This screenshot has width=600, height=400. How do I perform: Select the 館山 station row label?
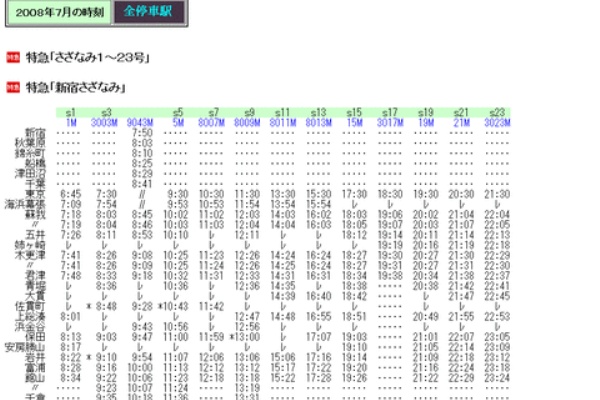pyautogui.click(x=35, y=378)
